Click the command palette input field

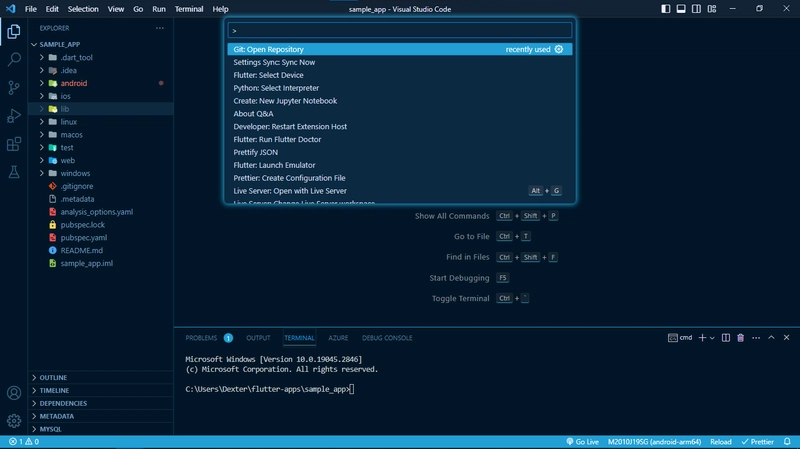399,31
